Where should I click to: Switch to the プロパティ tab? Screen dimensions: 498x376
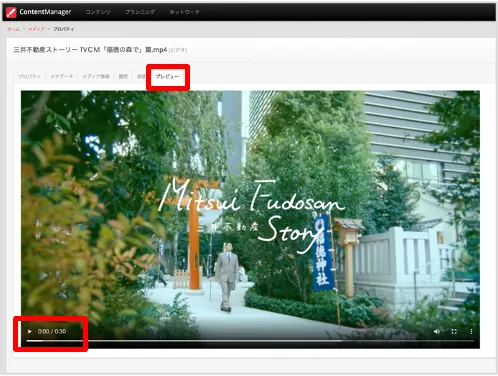click(29, 76)
